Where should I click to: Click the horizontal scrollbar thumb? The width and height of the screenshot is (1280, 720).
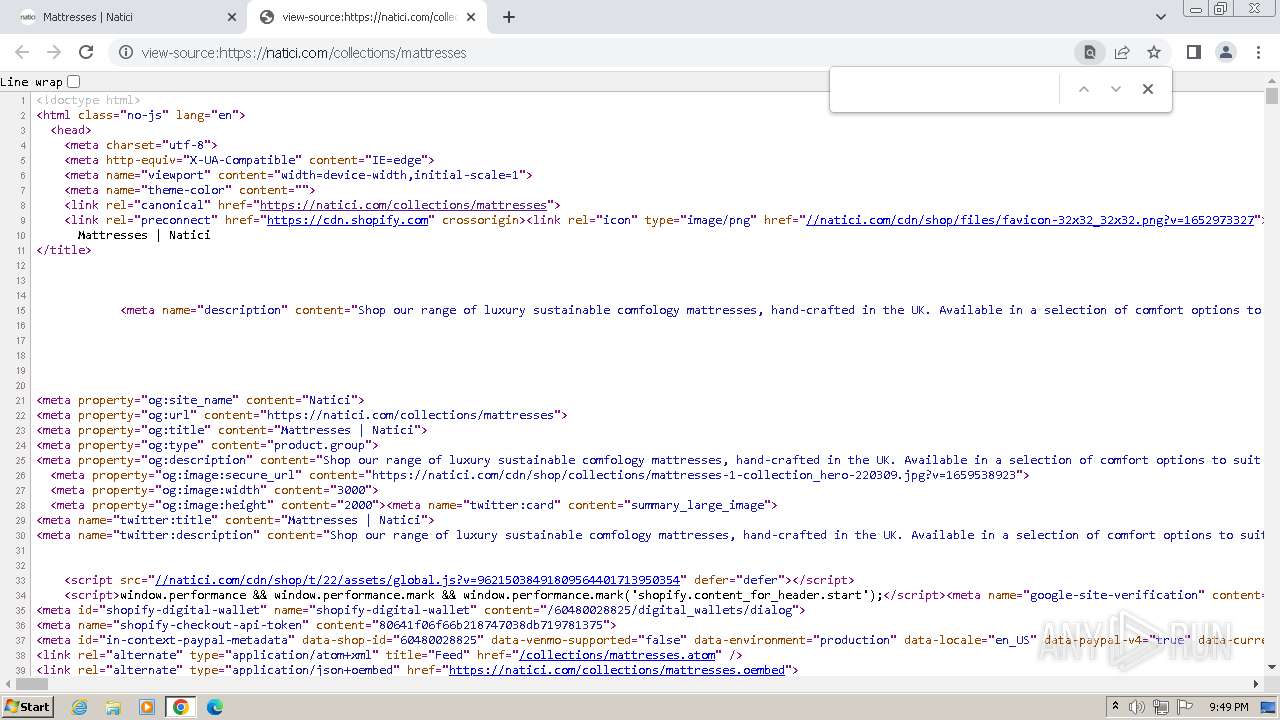(31, 684)
